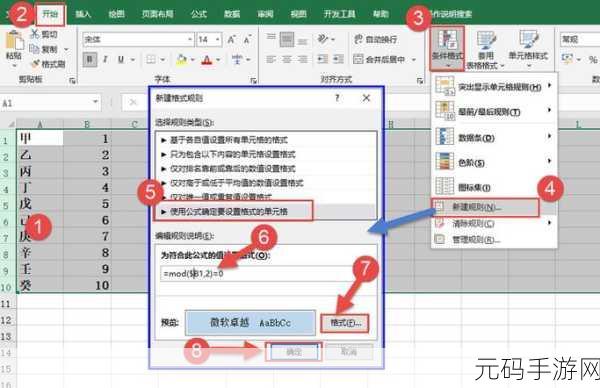Viewport: 600px width, 388px height.
Task: Switch to the Formulas (公式) tab
Action: point(199,14)
